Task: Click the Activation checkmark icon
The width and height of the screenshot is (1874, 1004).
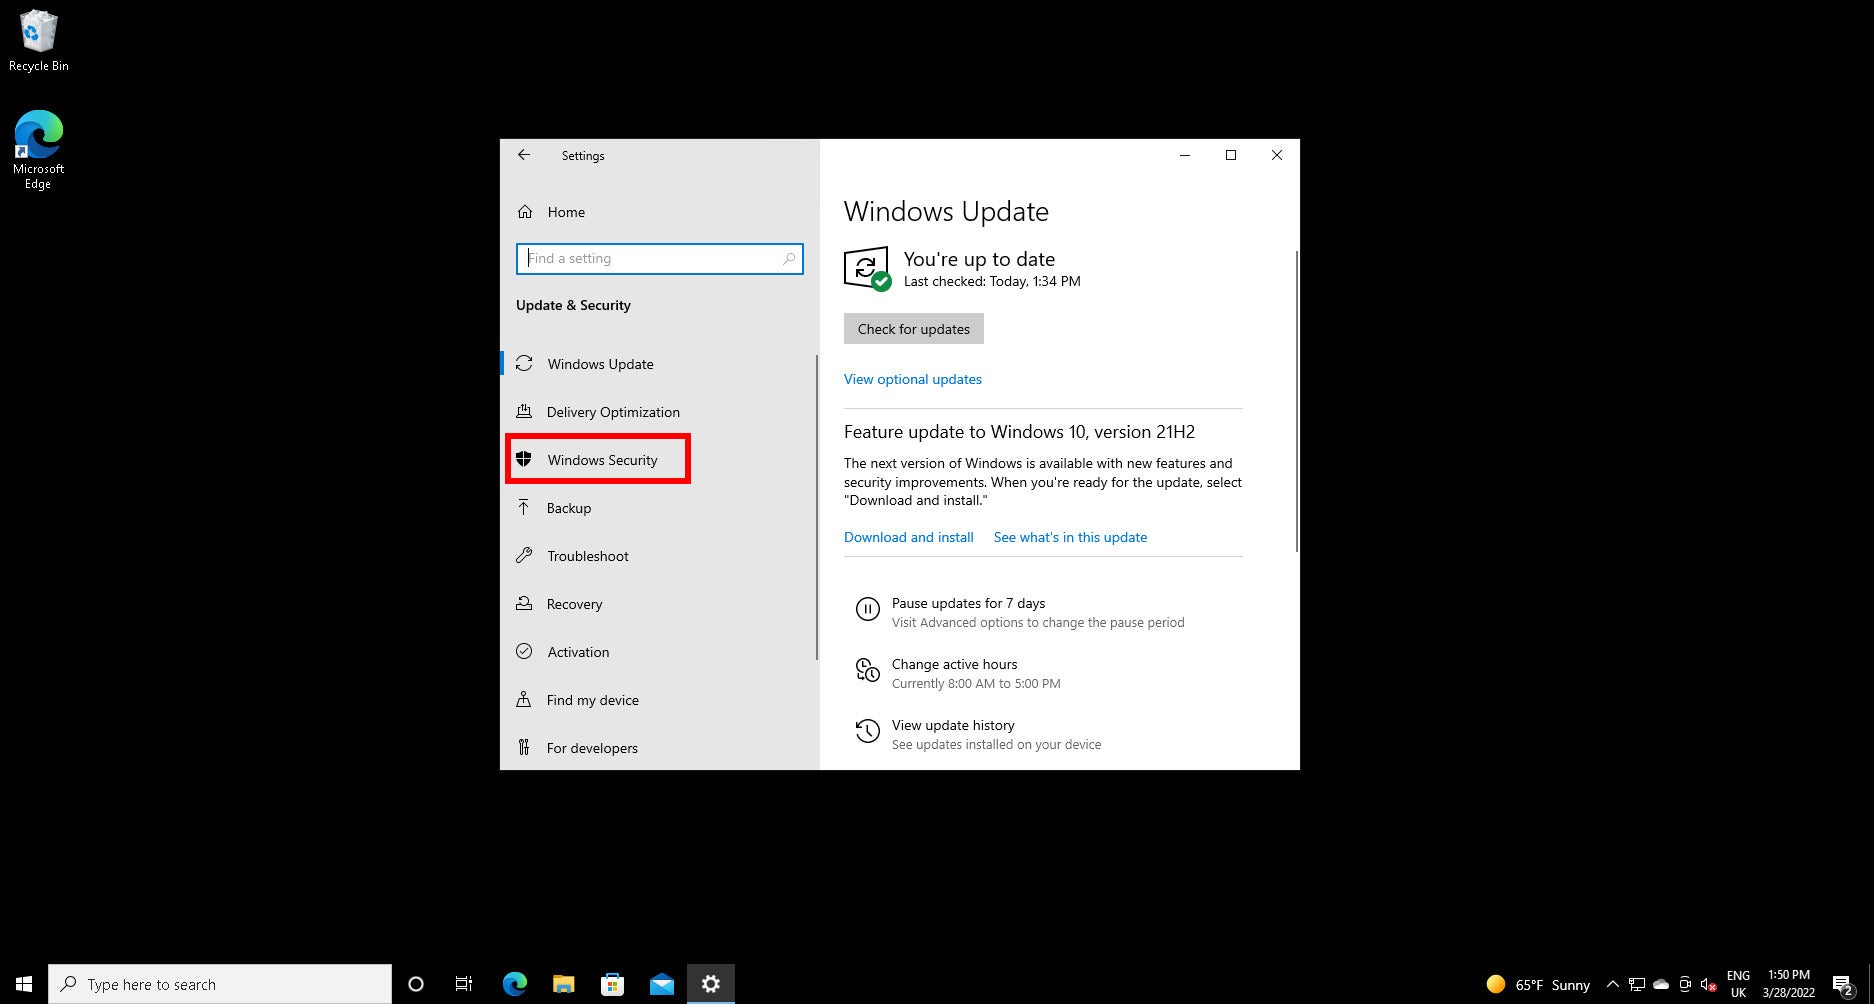Action: click(524, 652)
